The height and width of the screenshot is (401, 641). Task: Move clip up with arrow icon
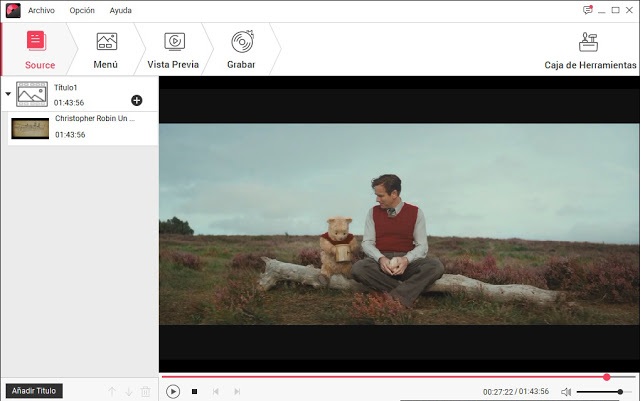pyautogui.click(x=112, y=392)
